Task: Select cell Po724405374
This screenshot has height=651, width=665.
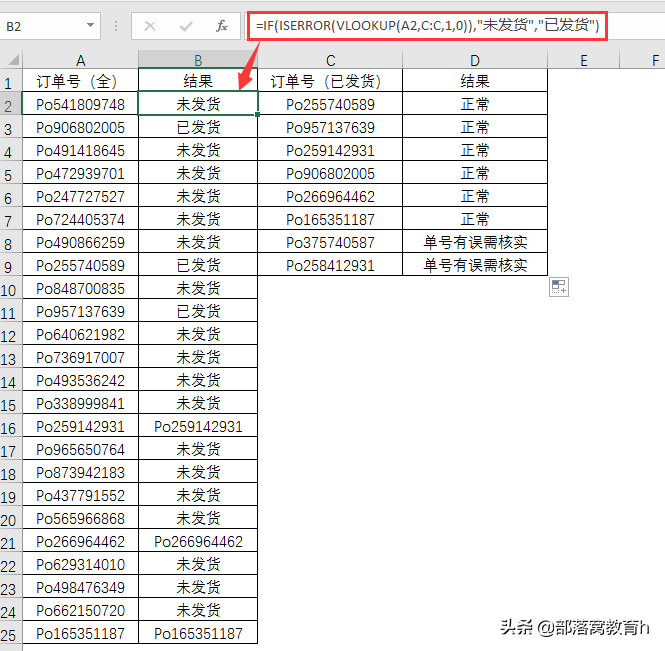Action: (80, 219)
